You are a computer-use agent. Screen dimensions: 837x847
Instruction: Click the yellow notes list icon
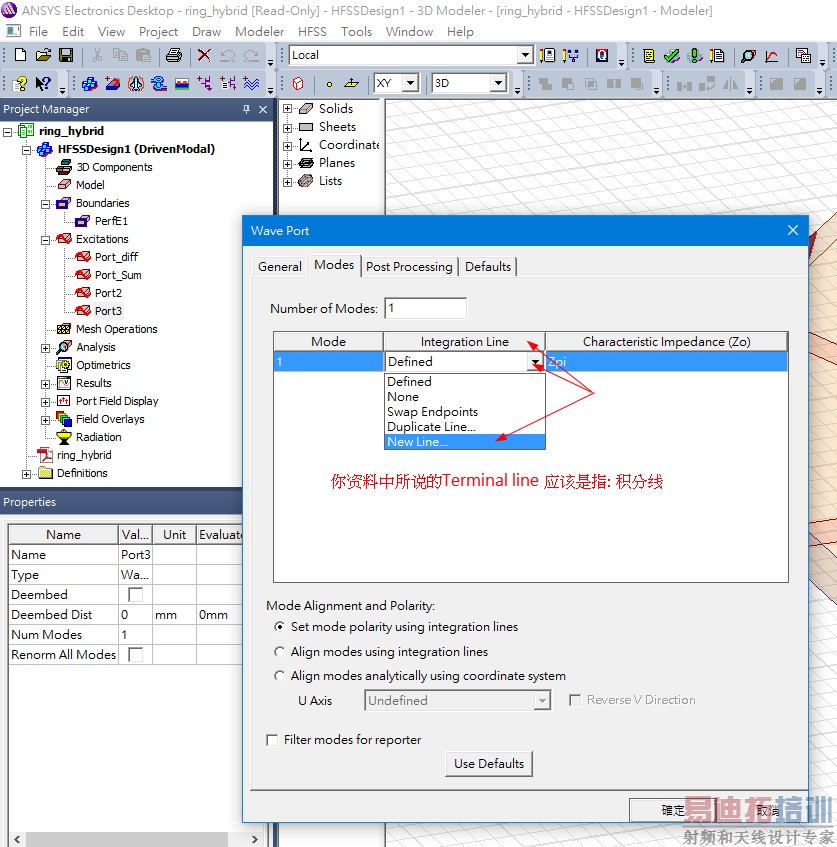pos(649,55)
